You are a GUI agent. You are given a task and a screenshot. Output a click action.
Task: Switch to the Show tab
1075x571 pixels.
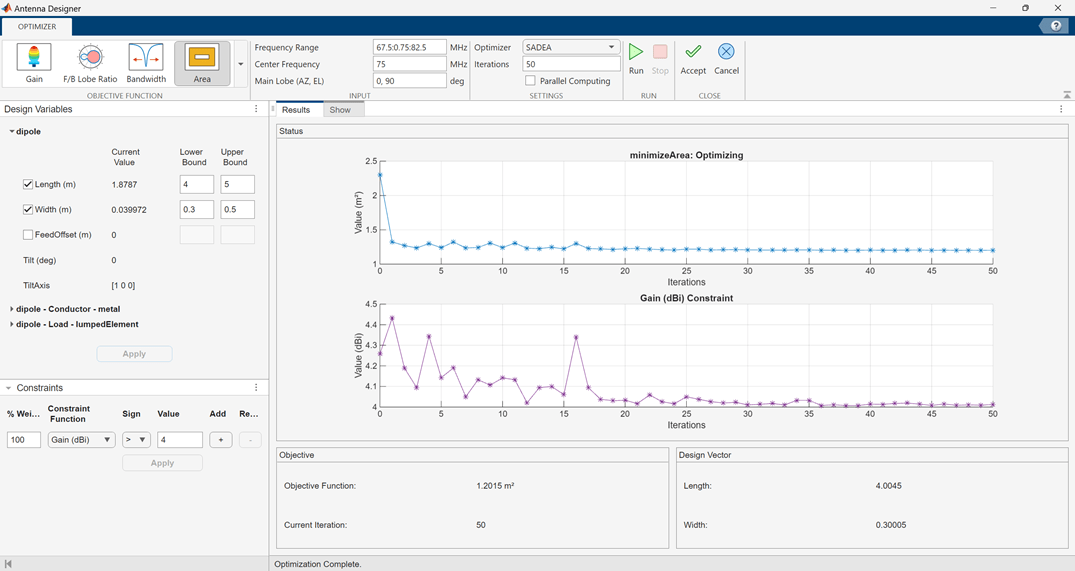pos(340,110)
